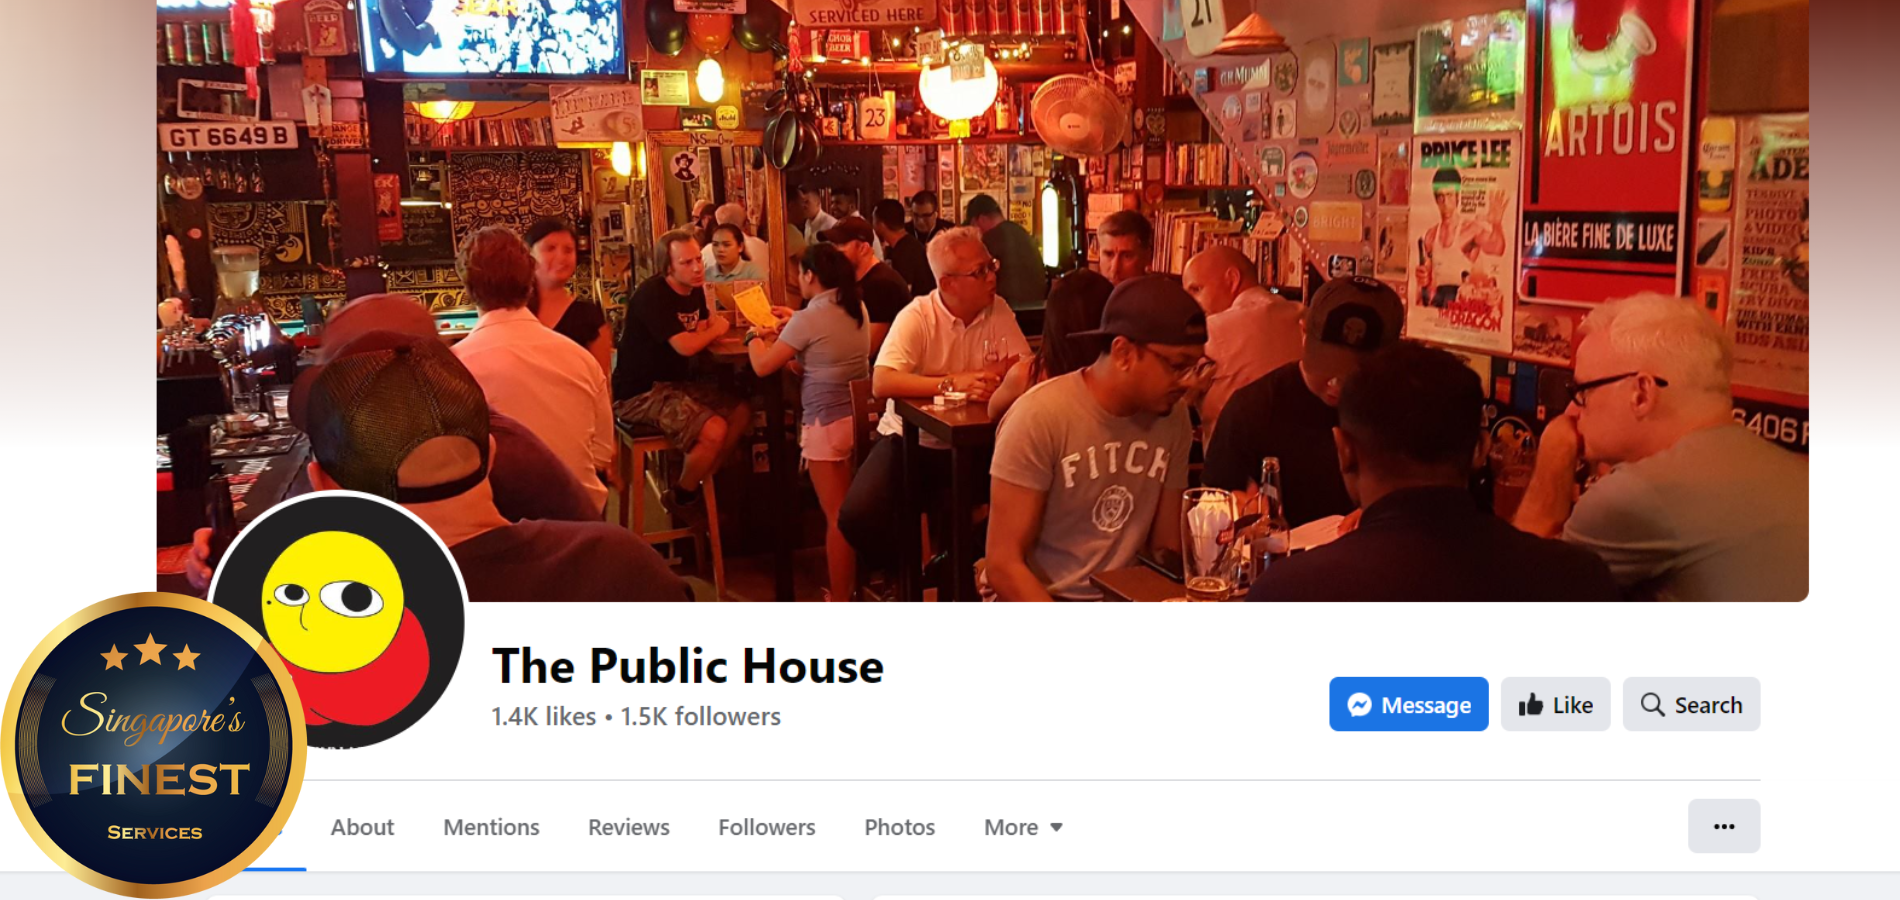This screenshot has height=900, width=1900.
Task: Go to the Reviews tab
Action: [628, 827]
